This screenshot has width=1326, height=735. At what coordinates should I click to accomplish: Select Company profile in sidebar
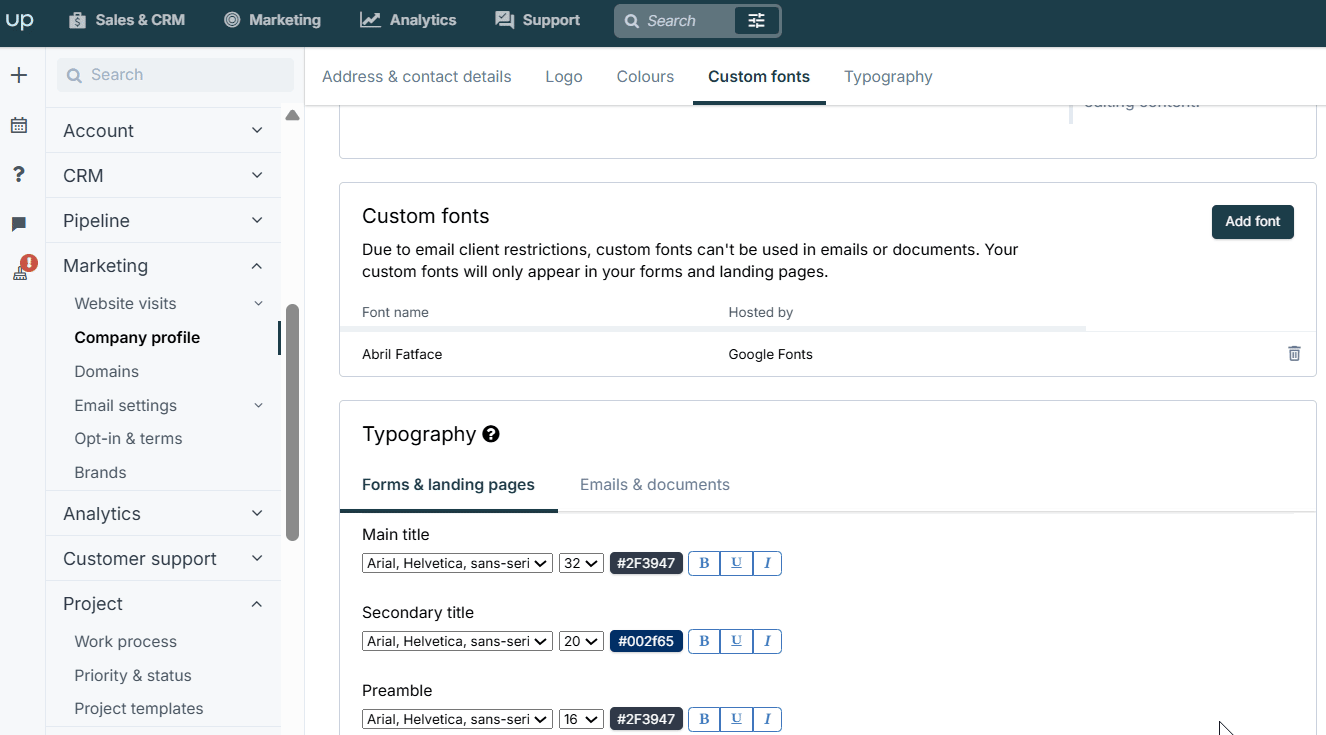point(137,337)
